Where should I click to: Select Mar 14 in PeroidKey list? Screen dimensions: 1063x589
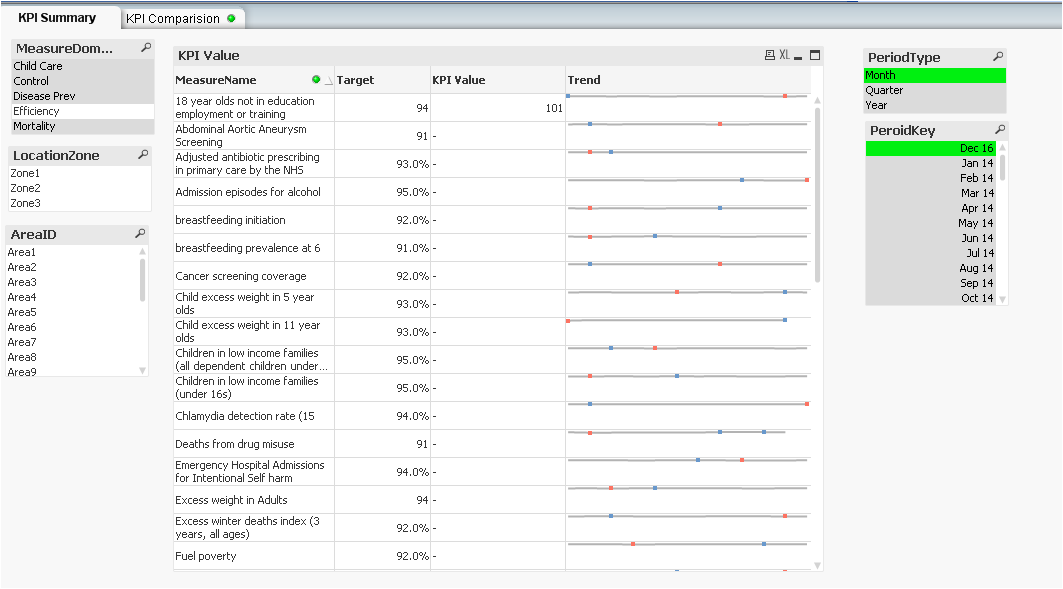point(977,193)
